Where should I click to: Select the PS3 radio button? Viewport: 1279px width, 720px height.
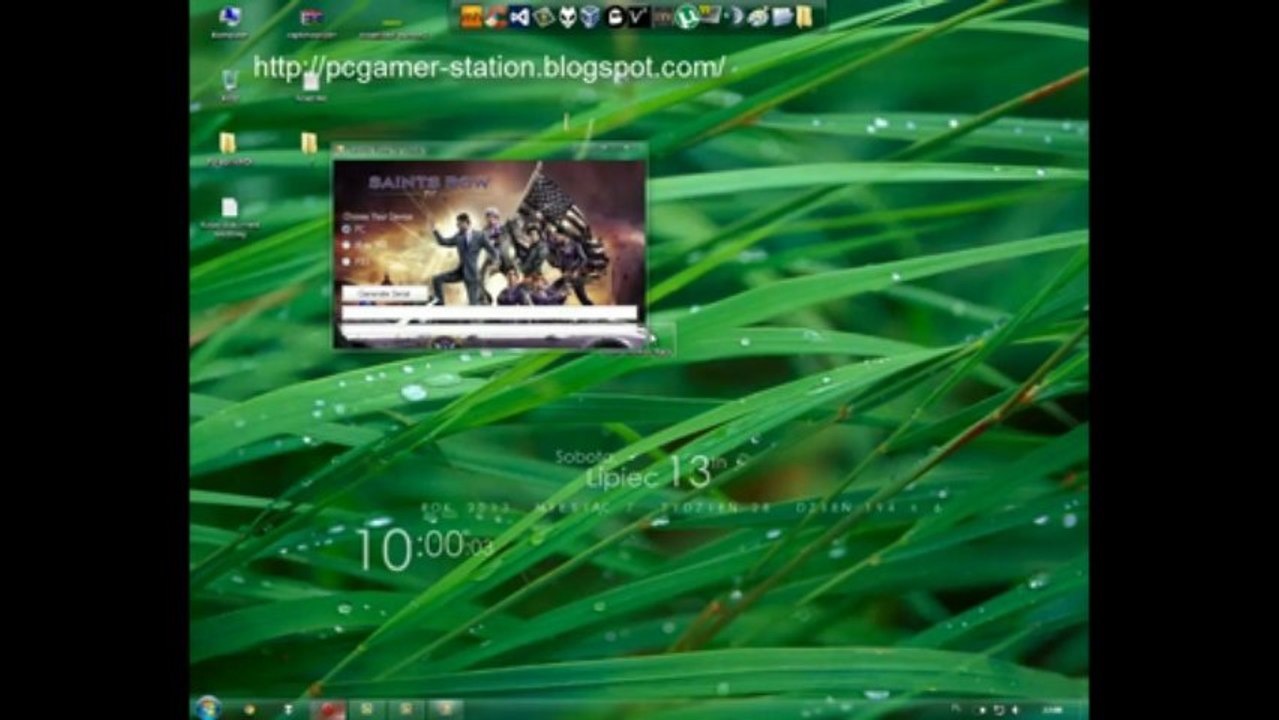[346, 261]
